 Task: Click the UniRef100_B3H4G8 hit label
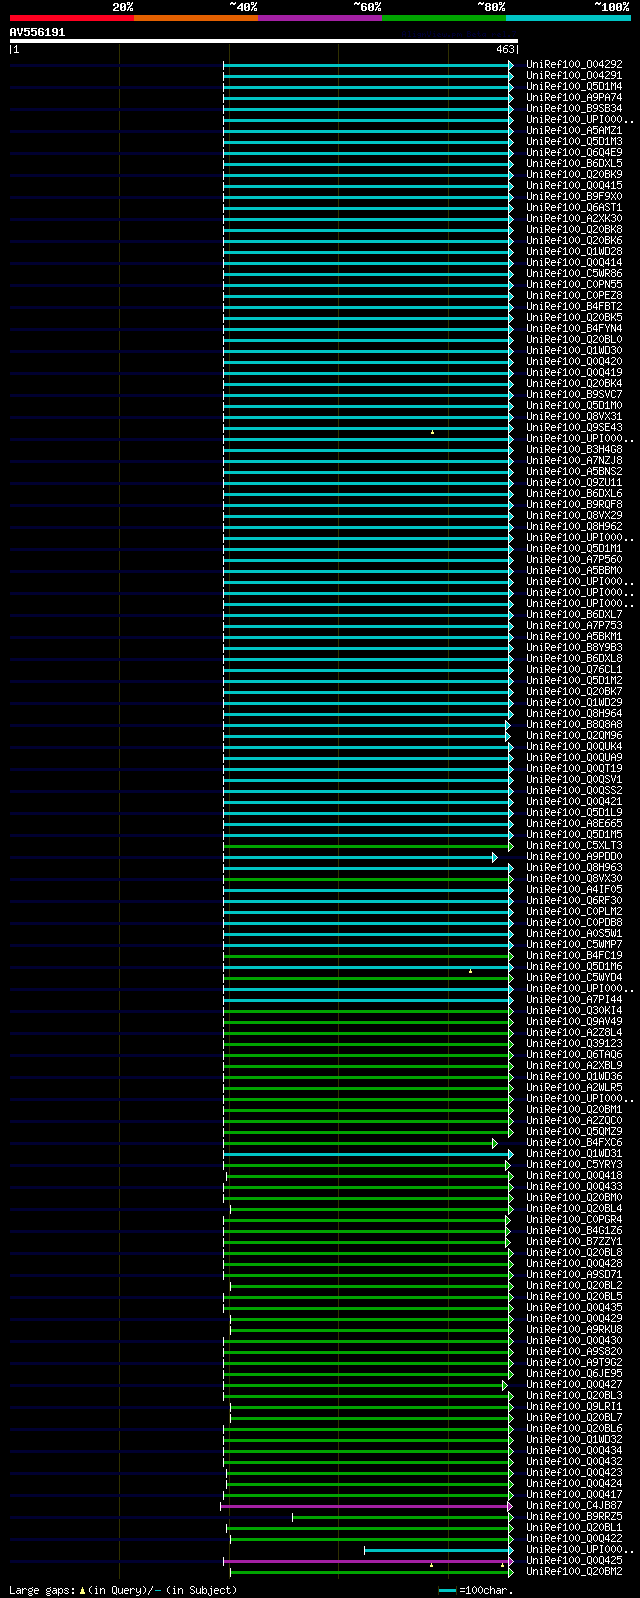[x=574, y=450]
